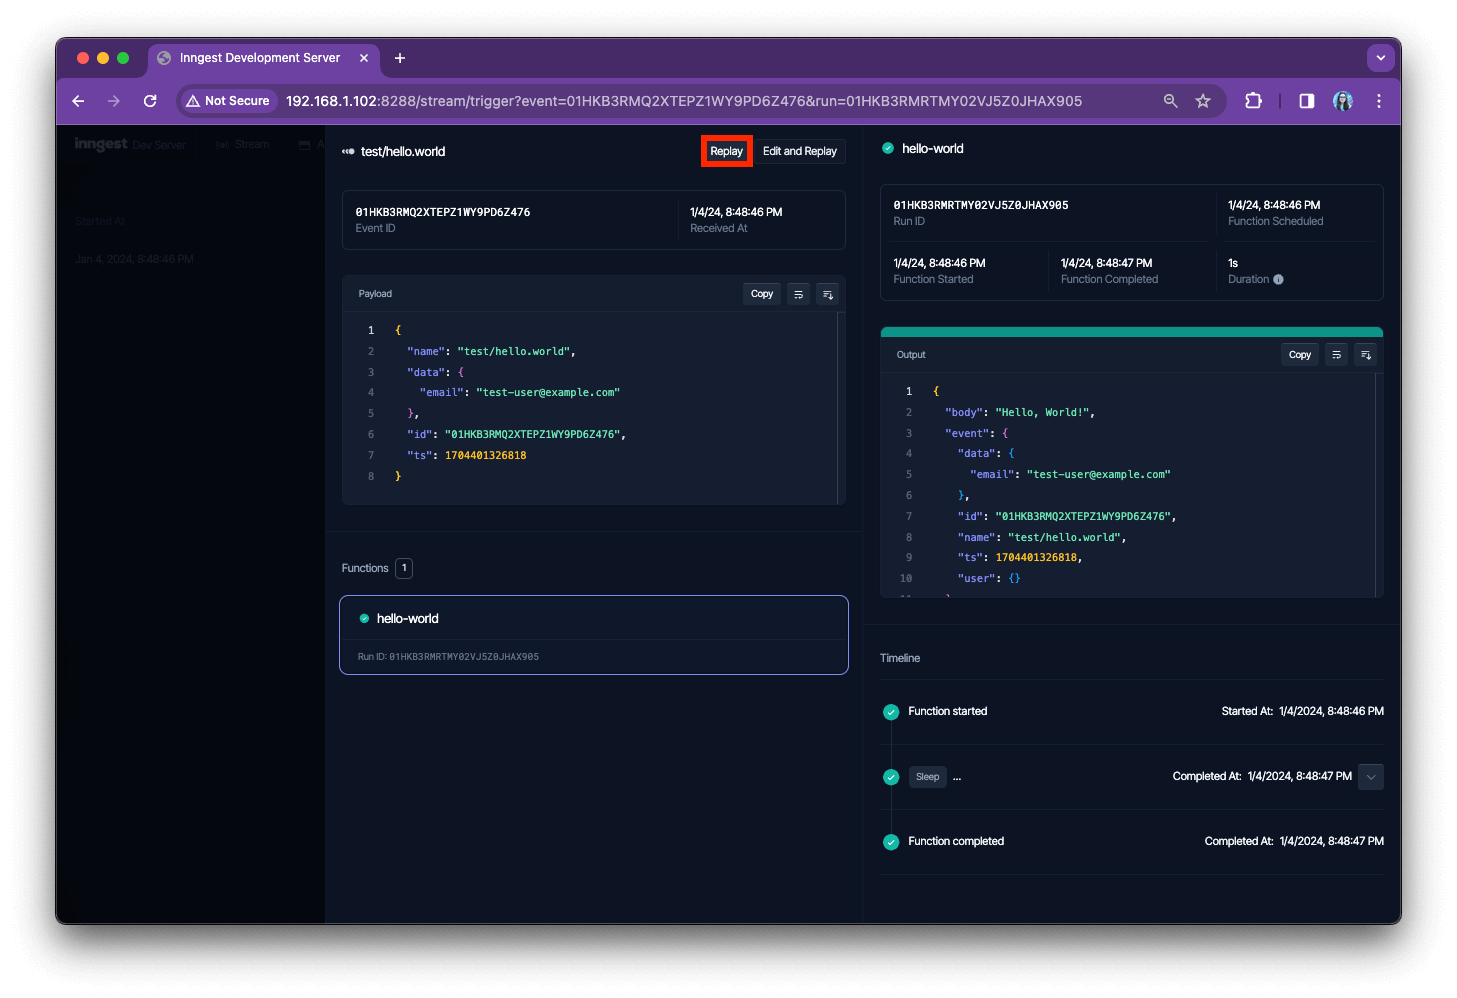This screenshot has width=1457, height=998.
Task: Reload the page with the refresh icon
Action: pyautogui.click(x=150, y=101)
